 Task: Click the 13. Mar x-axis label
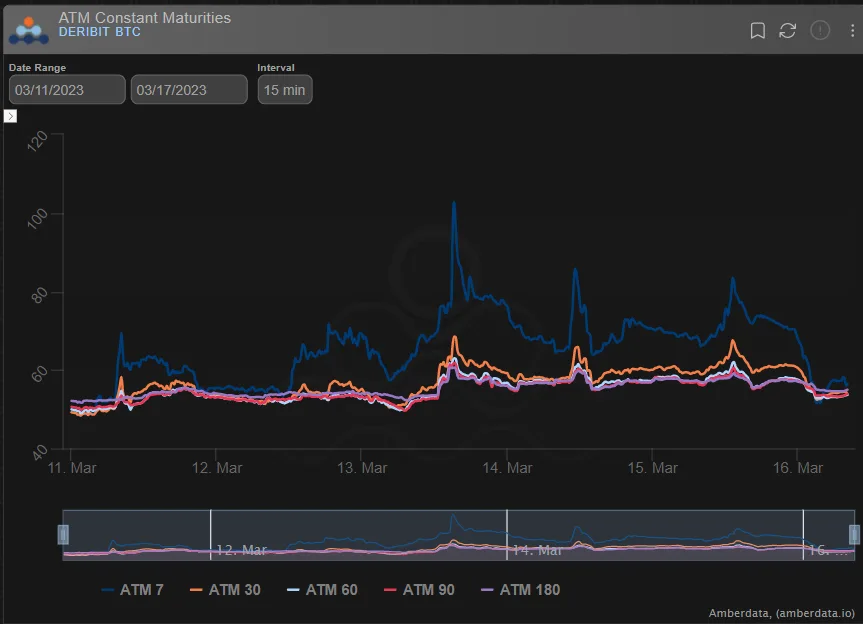click(362, 468)
